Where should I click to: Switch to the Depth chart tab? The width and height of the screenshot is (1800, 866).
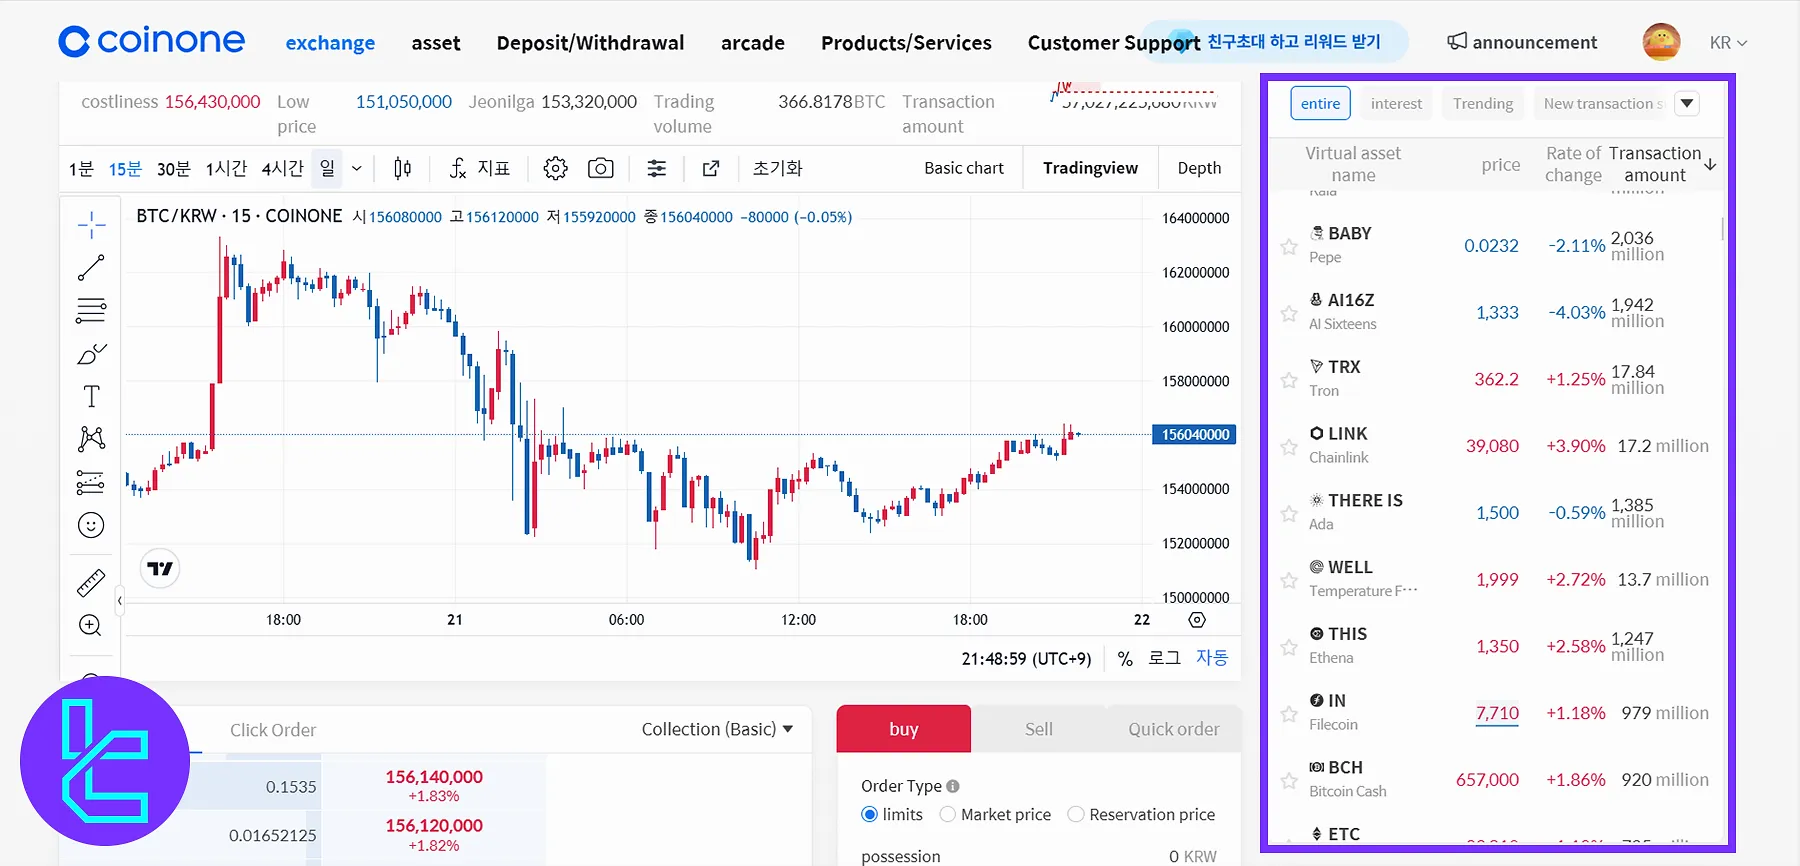[1199, 168]
